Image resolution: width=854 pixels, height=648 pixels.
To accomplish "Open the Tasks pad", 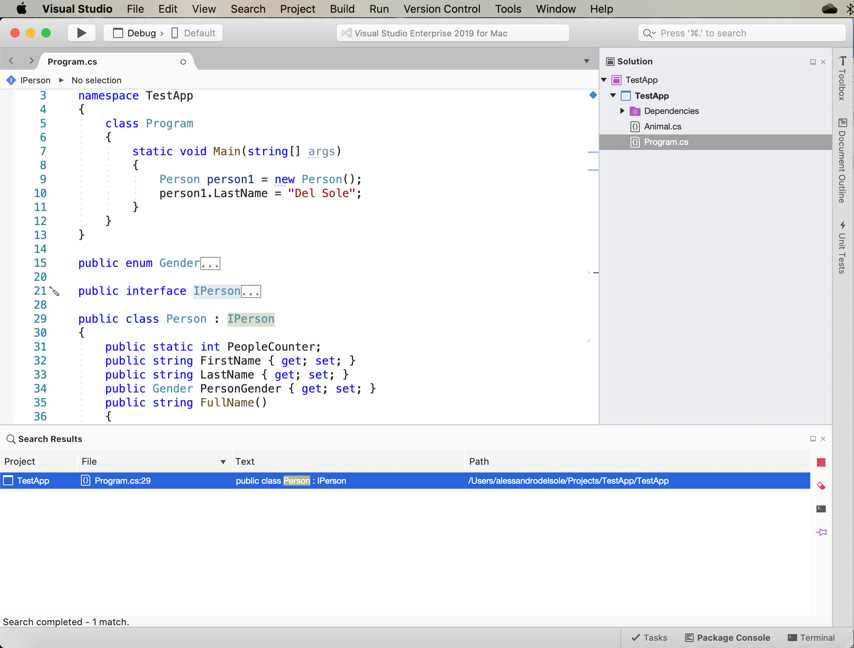I will tap(649, 638).
